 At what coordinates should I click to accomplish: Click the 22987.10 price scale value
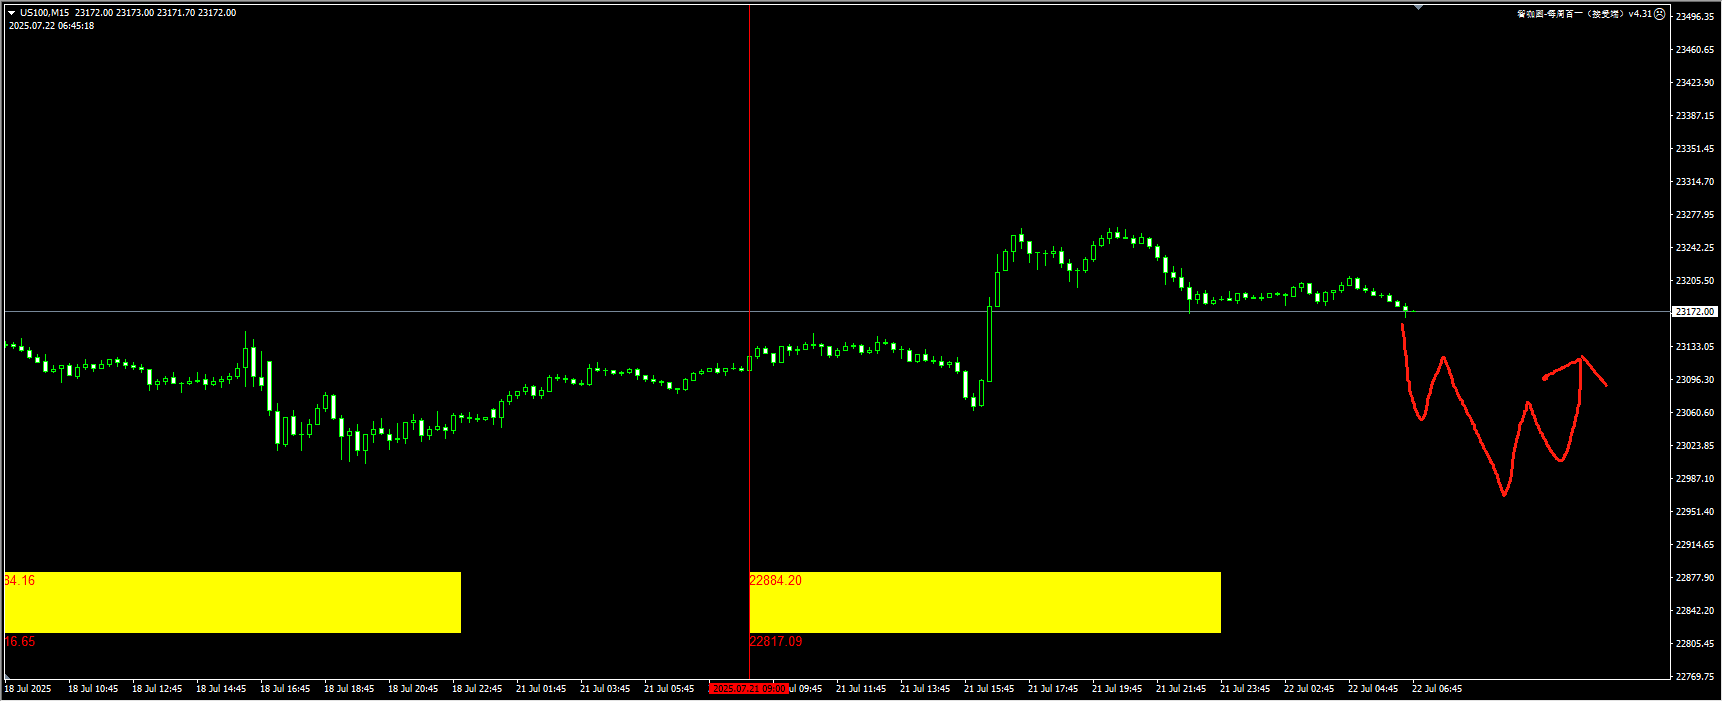tap(1695, 479)
